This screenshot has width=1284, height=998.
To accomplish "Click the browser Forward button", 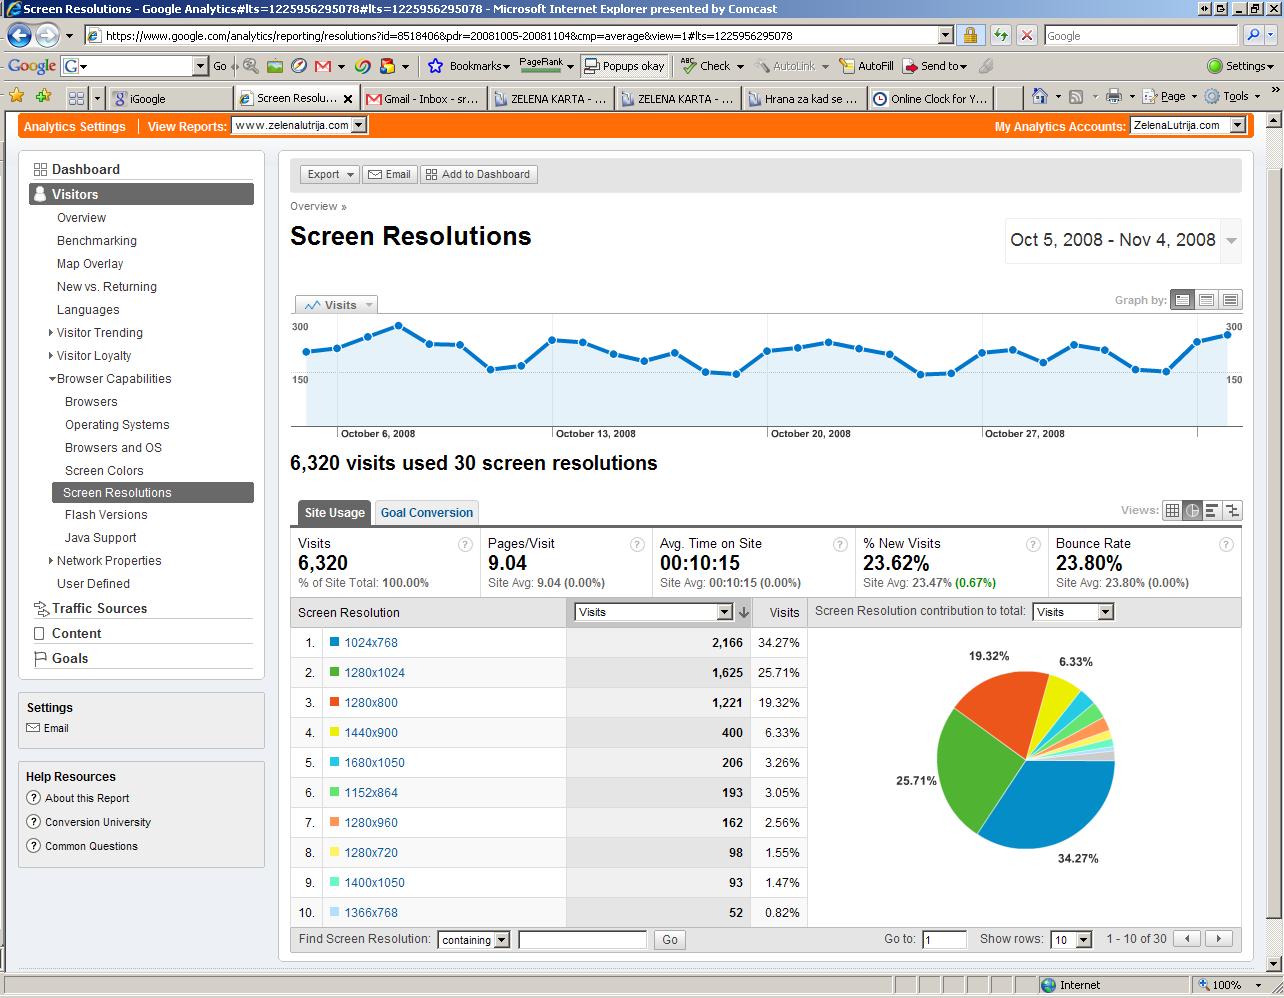I will pos(46,35).
